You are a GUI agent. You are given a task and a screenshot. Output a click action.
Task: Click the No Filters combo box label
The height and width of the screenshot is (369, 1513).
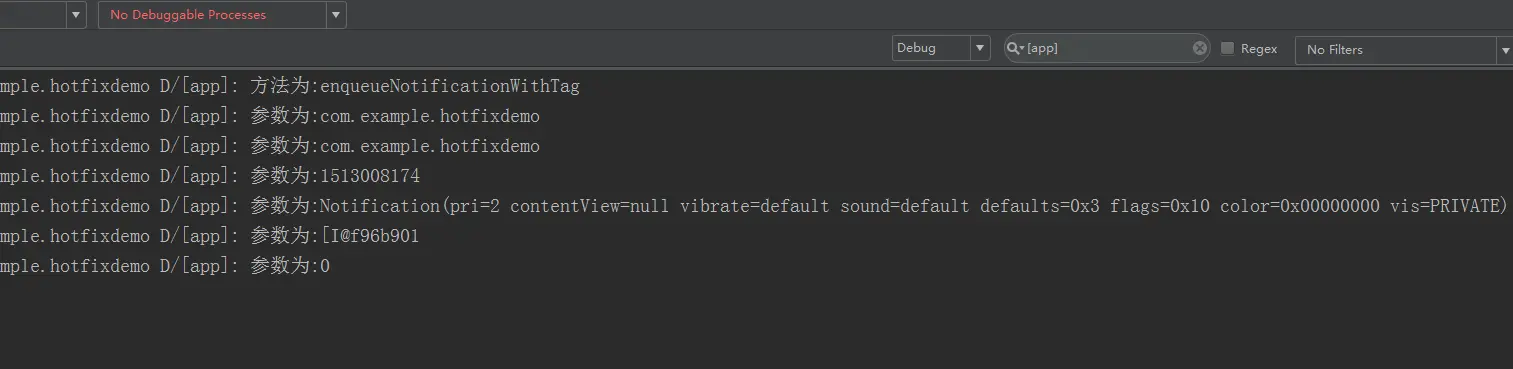pos(1334,49)
